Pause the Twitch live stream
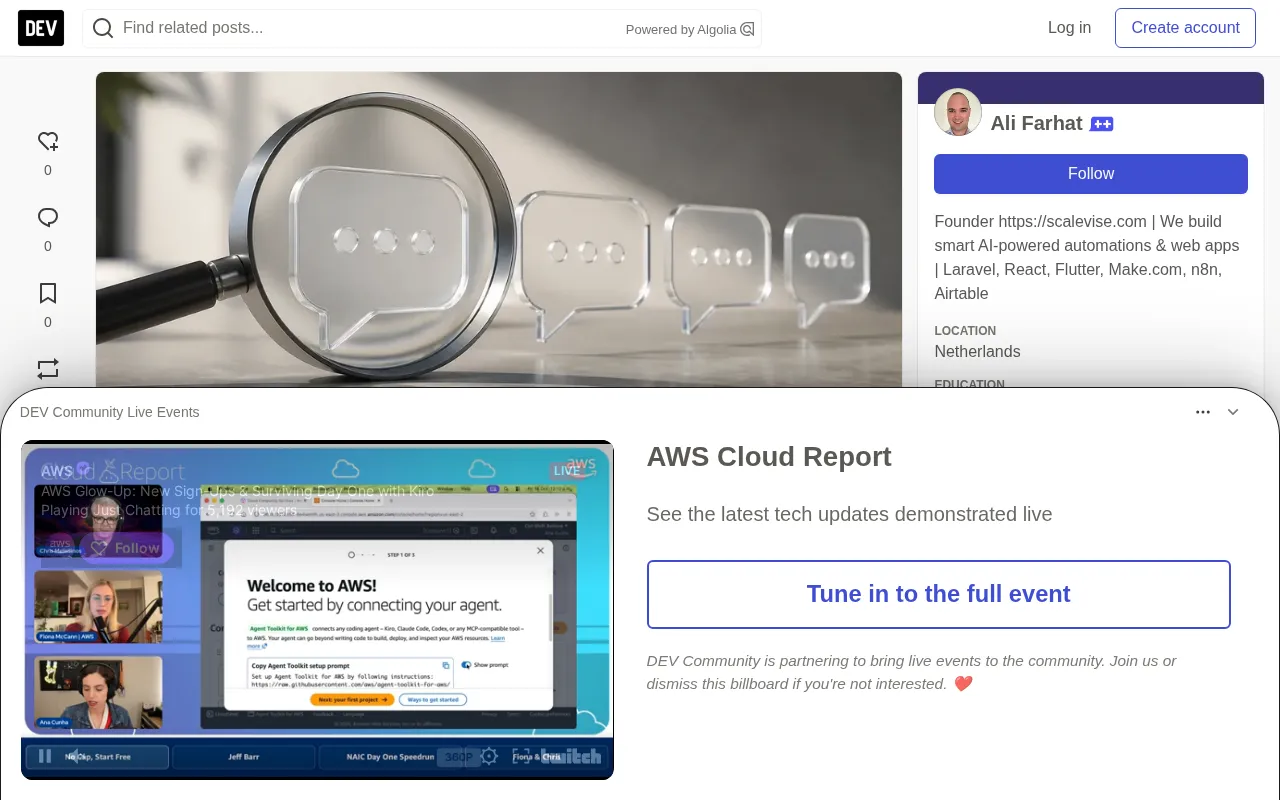The width and height of the screenshot is (1280, 800). point(44,756)
